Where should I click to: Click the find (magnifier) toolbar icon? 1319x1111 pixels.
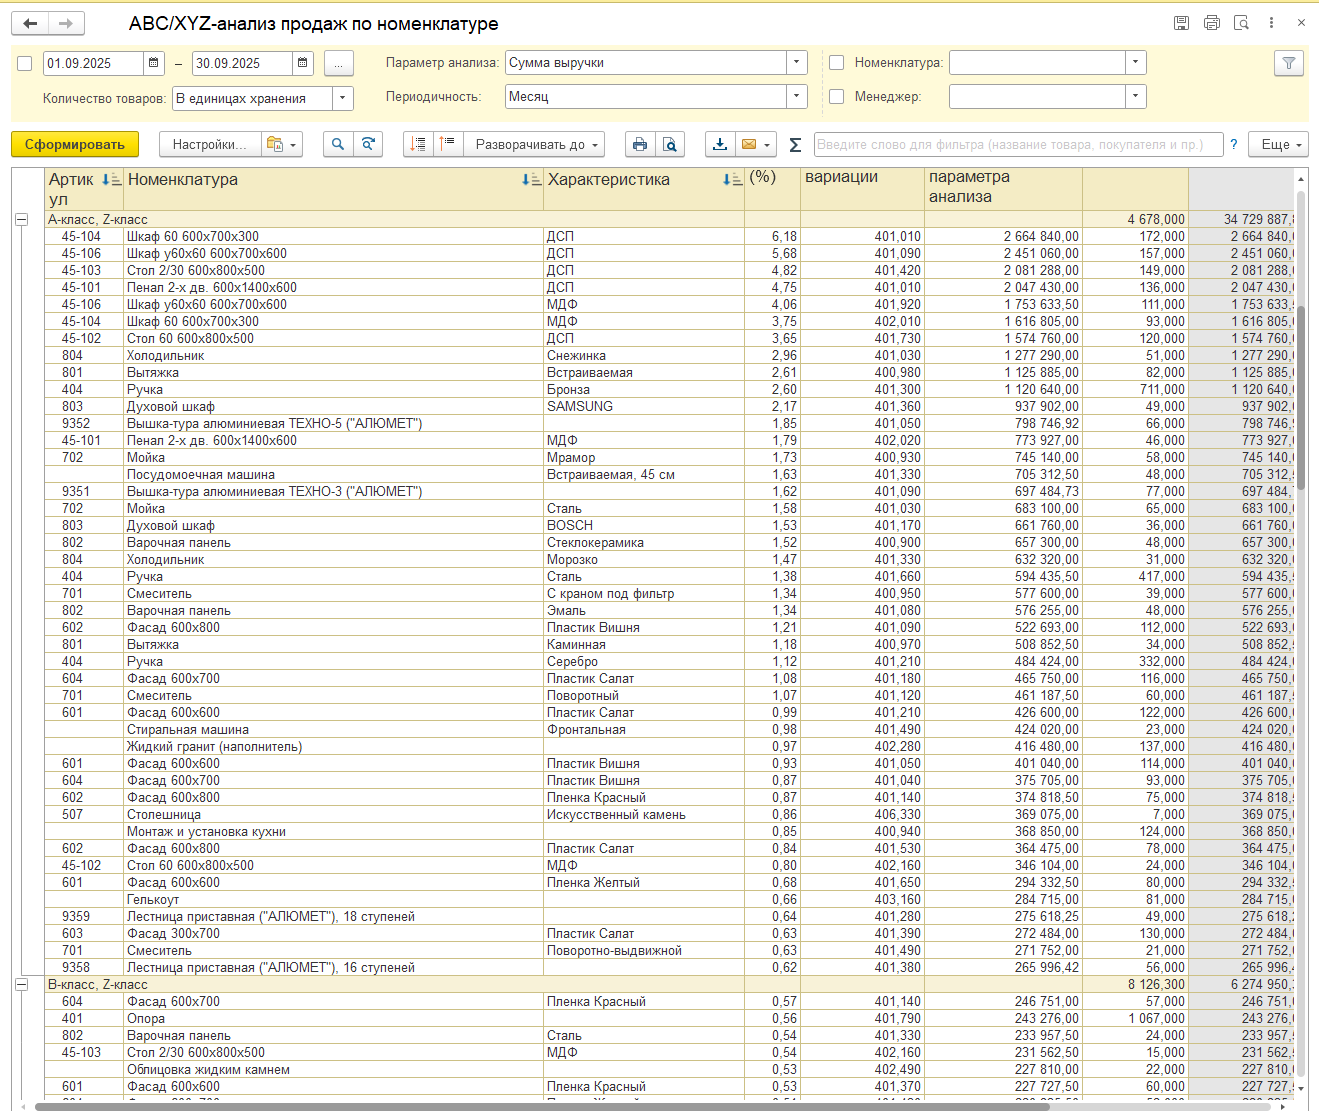coord(338,145)
